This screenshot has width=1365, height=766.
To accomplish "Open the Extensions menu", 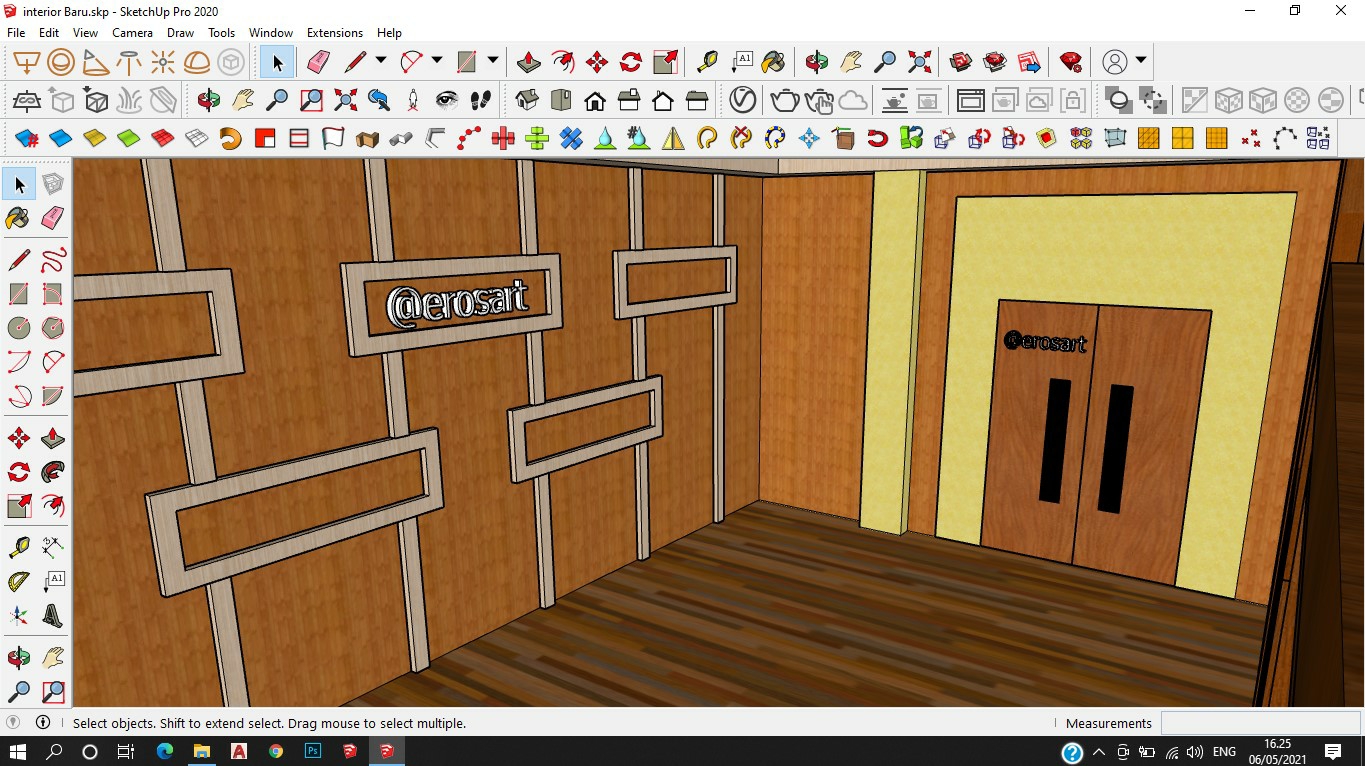I will click(335, 33).
